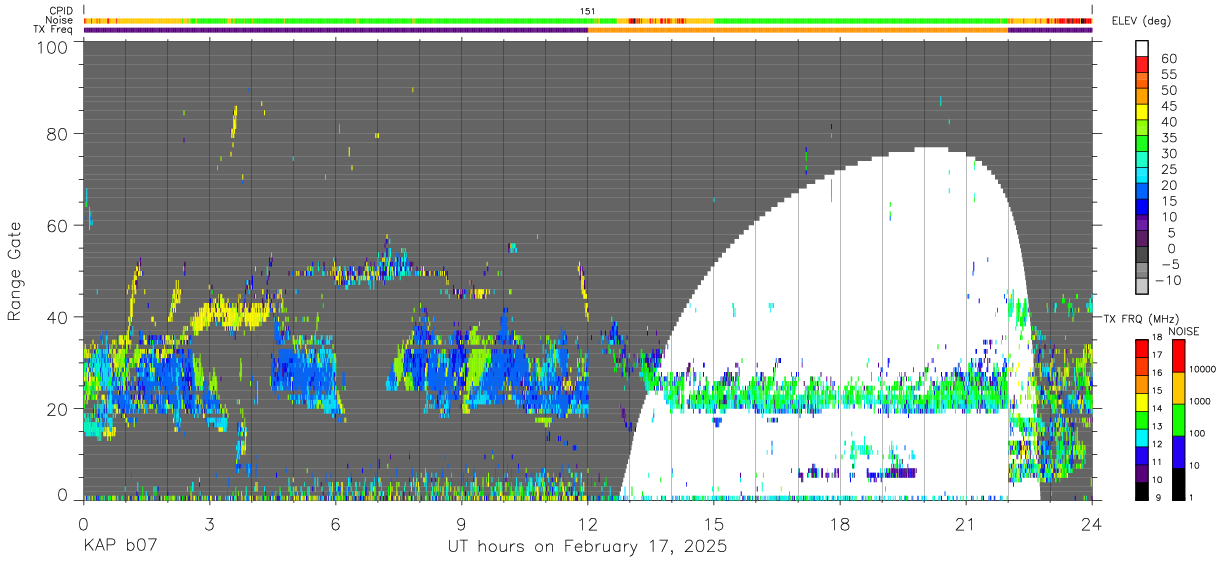Viewport: 1228px width, 567px height.
Task: Click the x-axis hour label "18"
Action: 840,522
